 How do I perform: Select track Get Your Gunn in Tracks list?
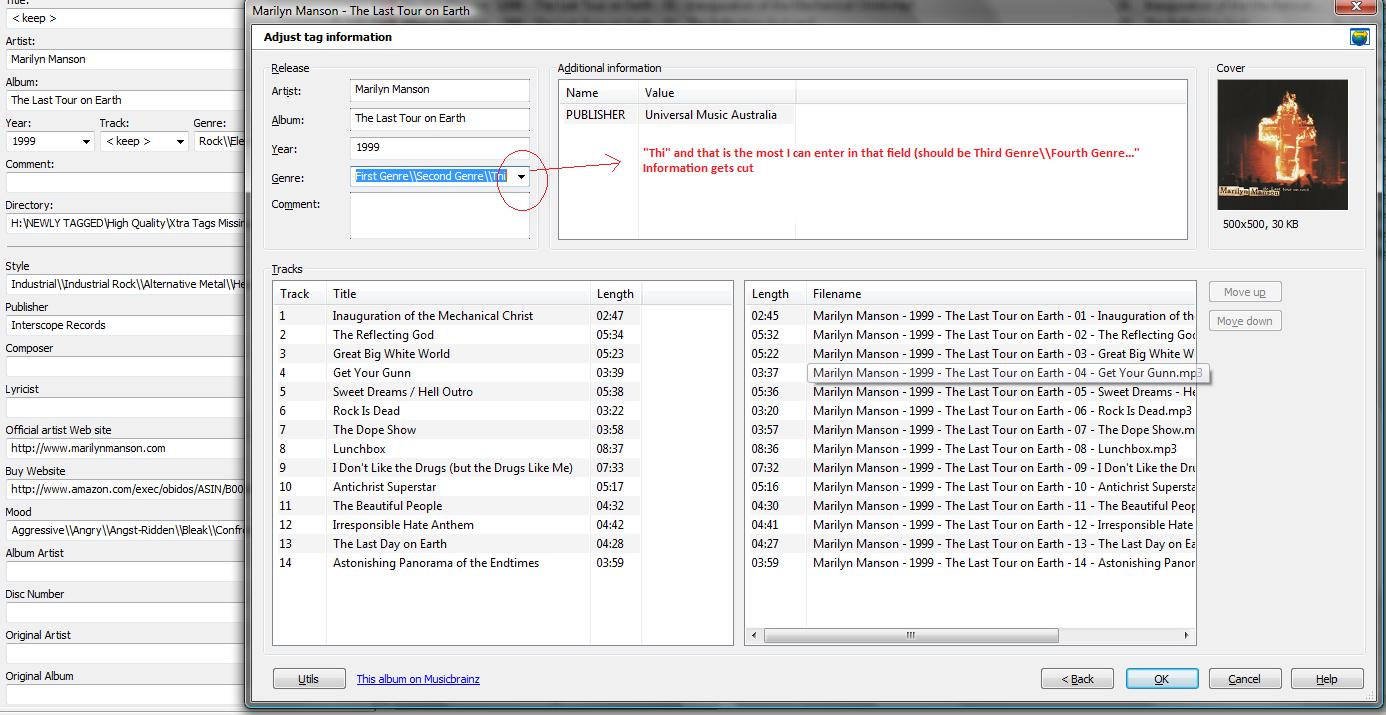(372, 373)
